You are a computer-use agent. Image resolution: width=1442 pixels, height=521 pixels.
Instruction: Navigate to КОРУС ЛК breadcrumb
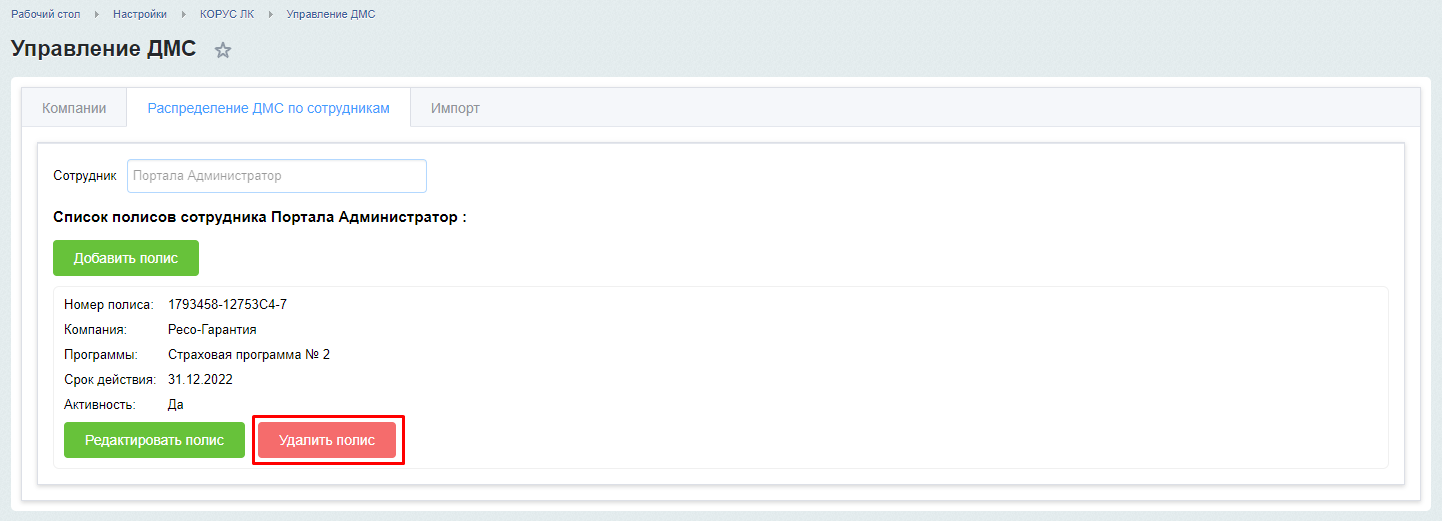click(x=227, y=15)
